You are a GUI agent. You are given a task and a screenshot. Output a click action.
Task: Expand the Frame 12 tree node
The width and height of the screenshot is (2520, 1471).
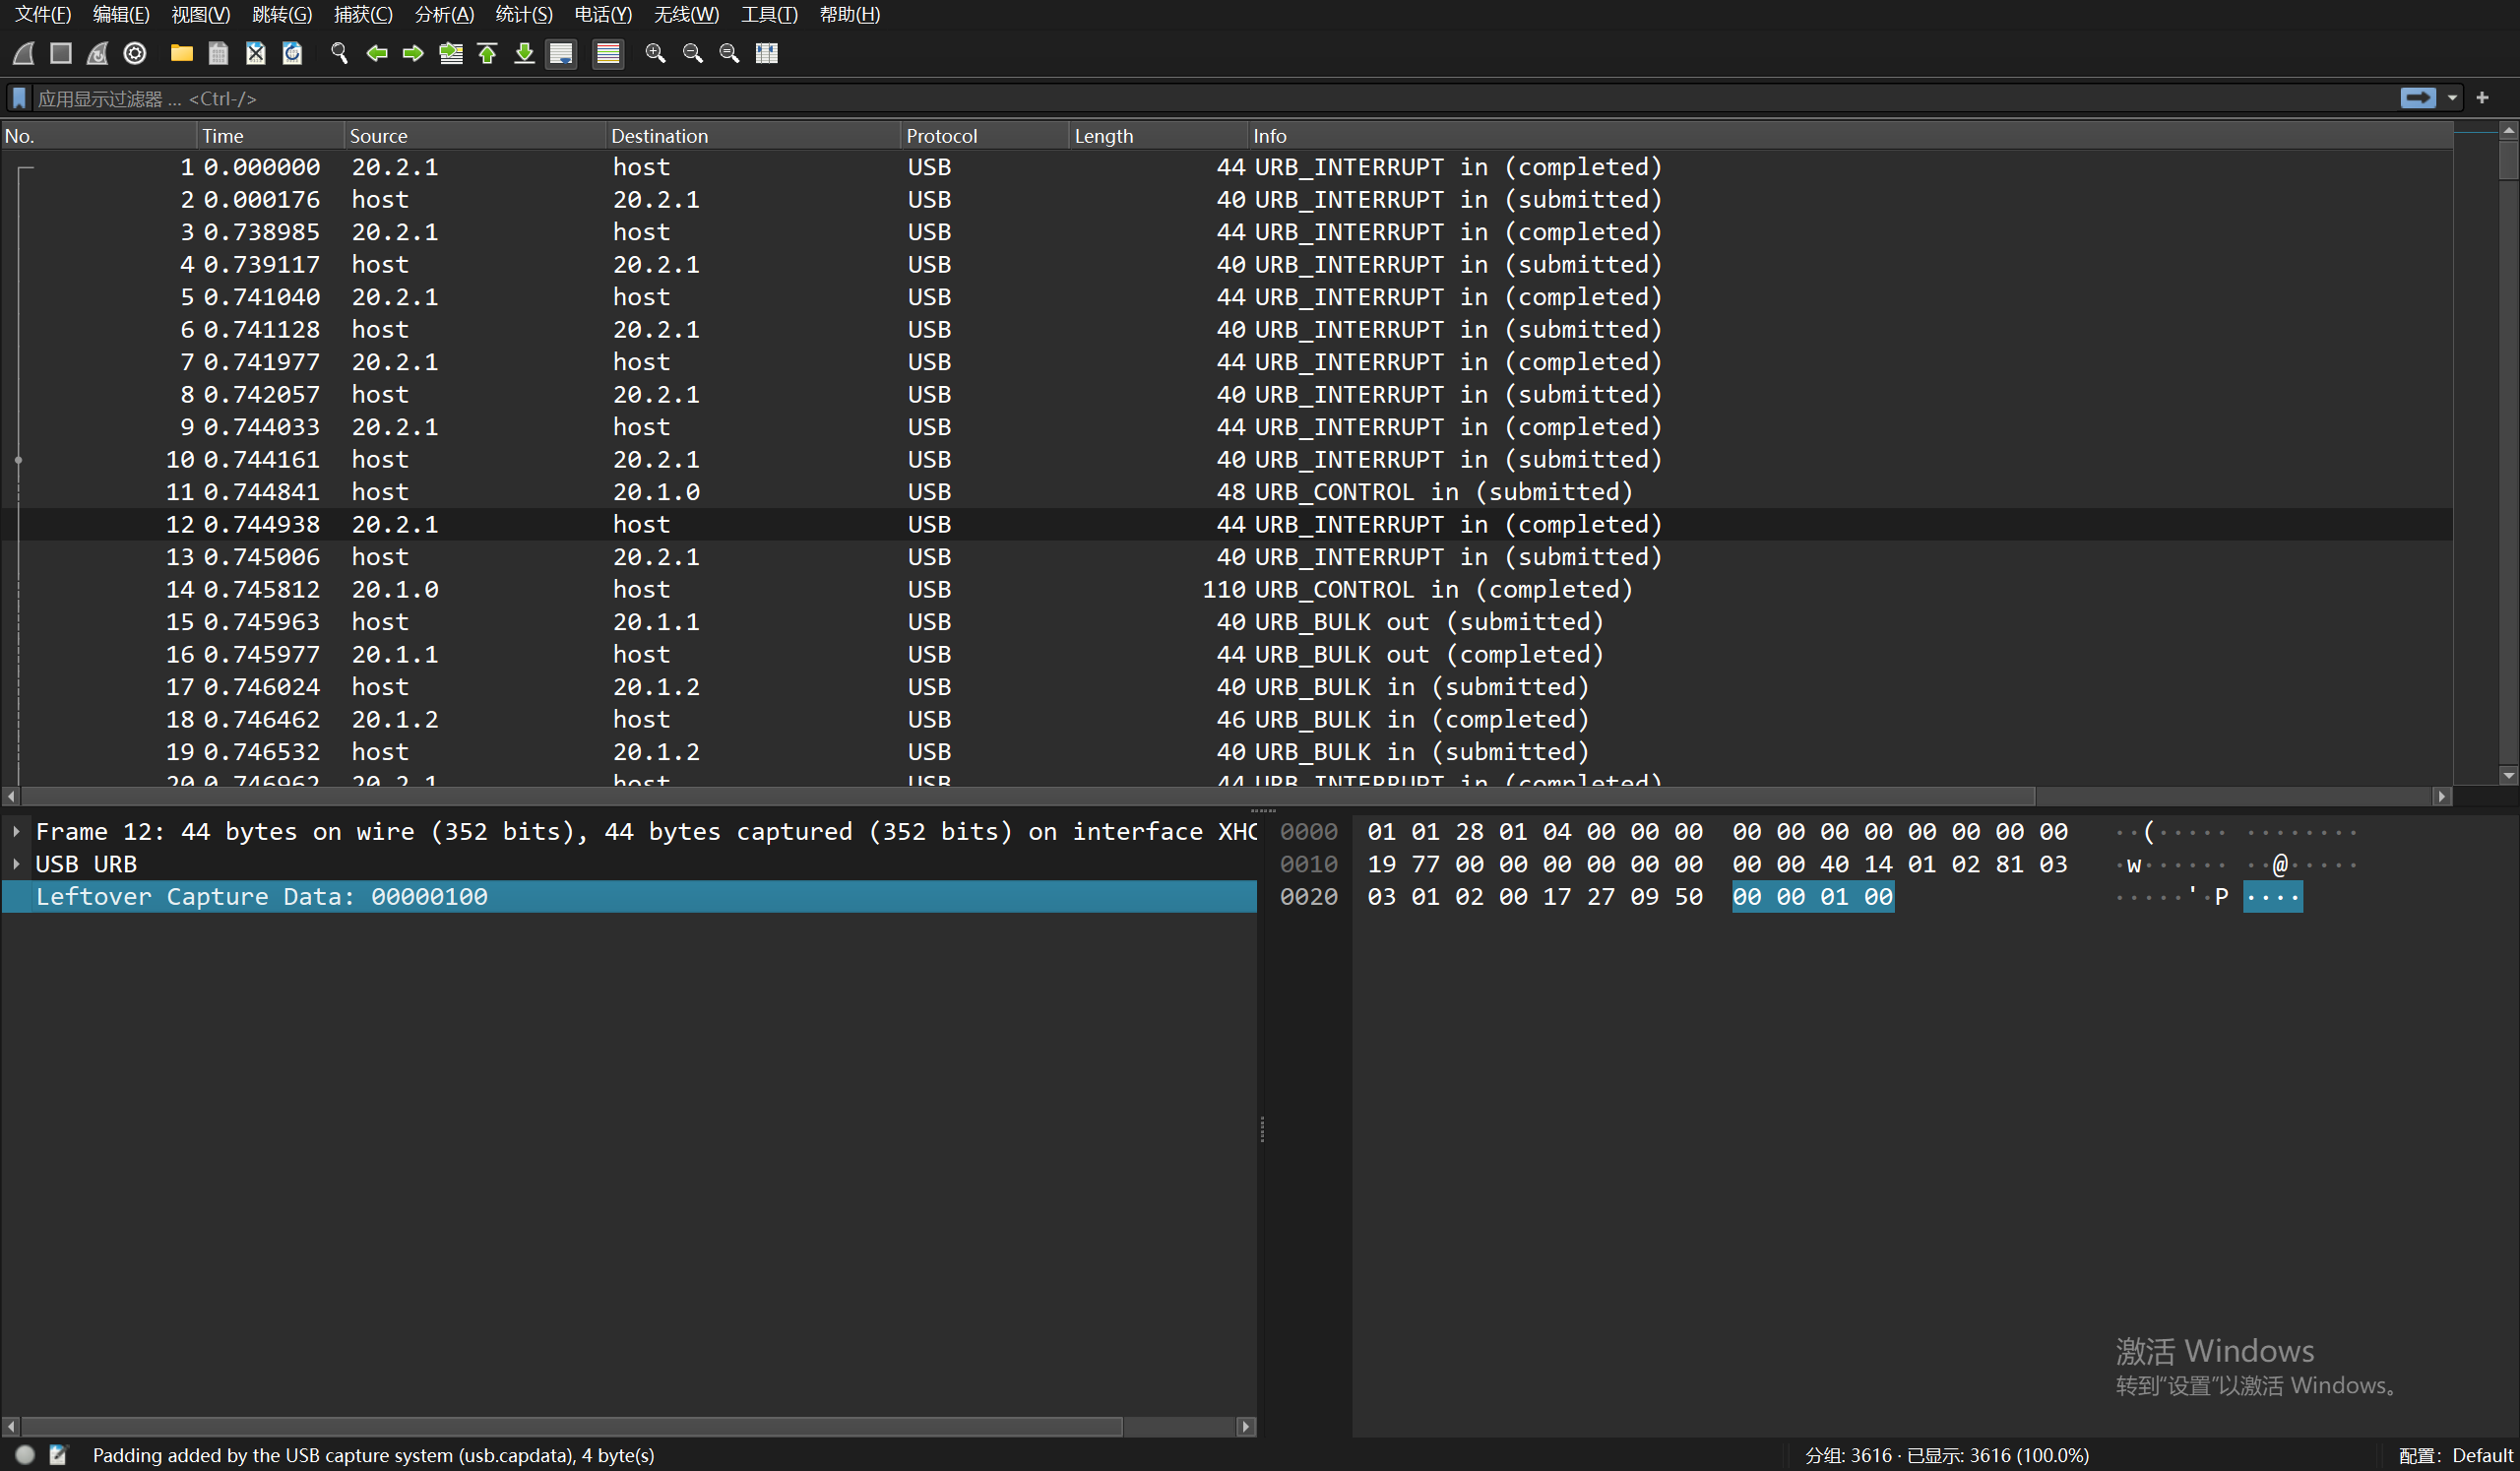17,831
